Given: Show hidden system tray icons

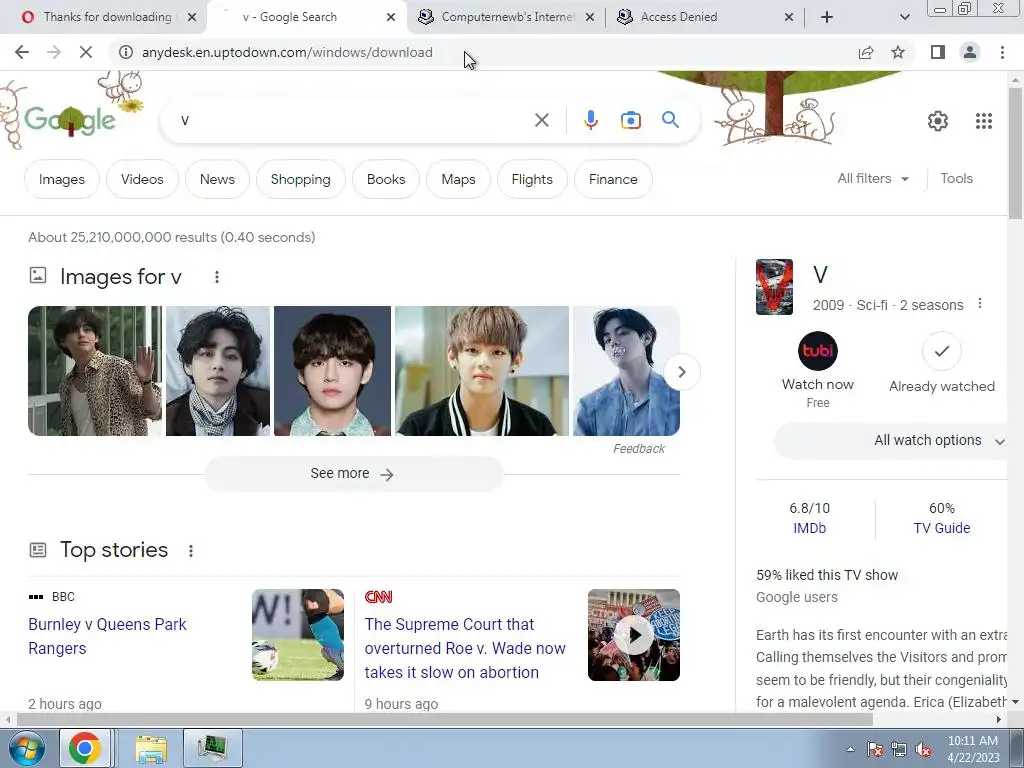Looking at the screenshot, I should click(x=850, y=749).
